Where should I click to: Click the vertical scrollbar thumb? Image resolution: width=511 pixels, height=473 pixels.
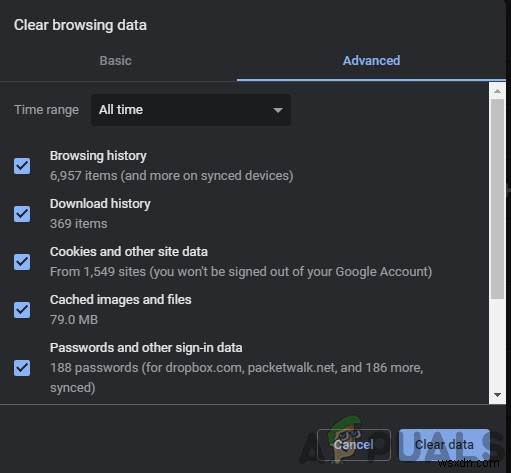497,199
